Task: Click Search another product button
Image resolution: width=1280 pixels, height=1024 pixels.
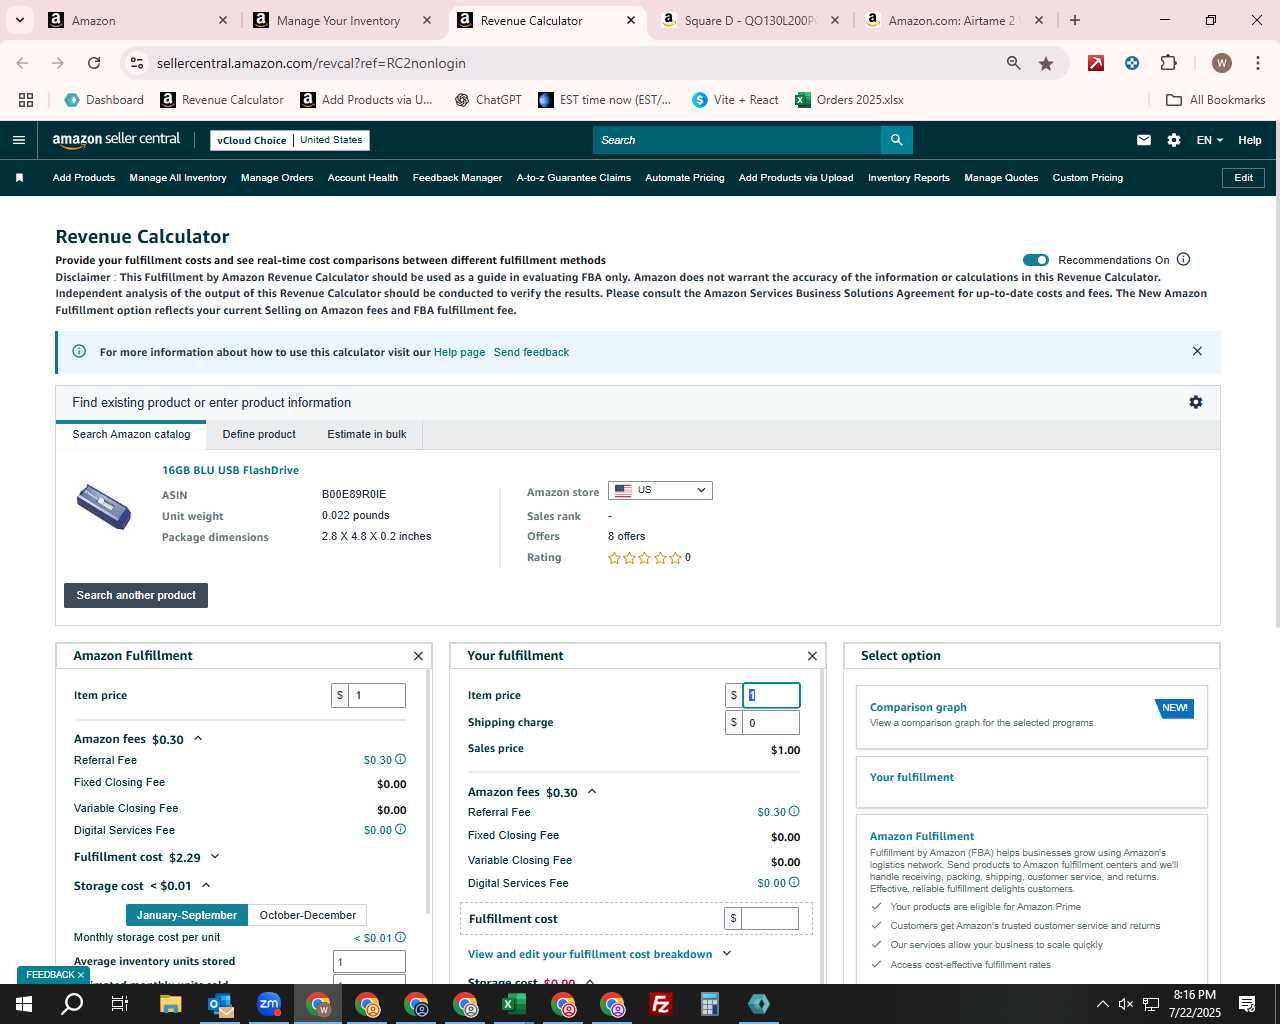Action: tap(136, 595)
